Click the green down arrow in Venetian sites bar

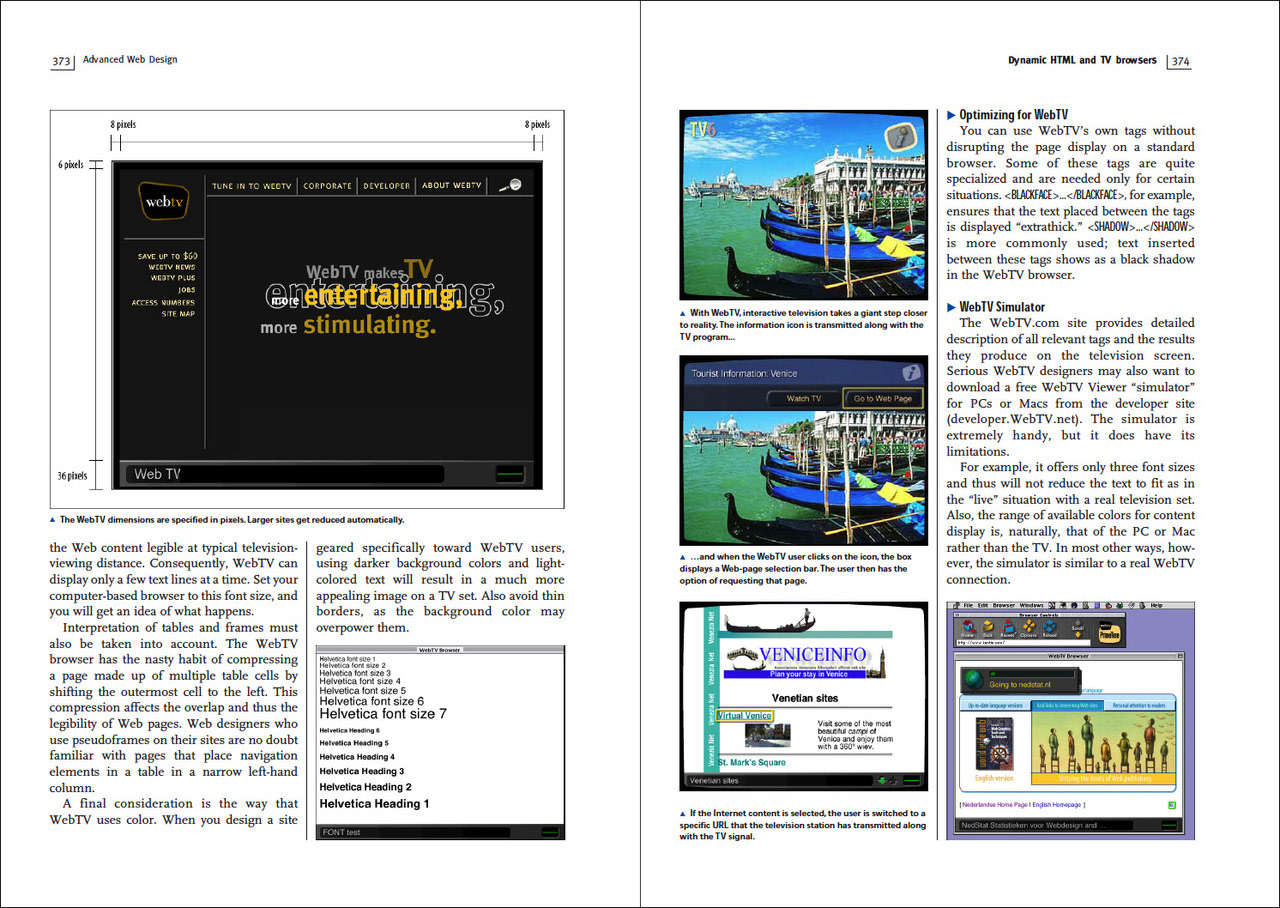(x=883, y=780)
